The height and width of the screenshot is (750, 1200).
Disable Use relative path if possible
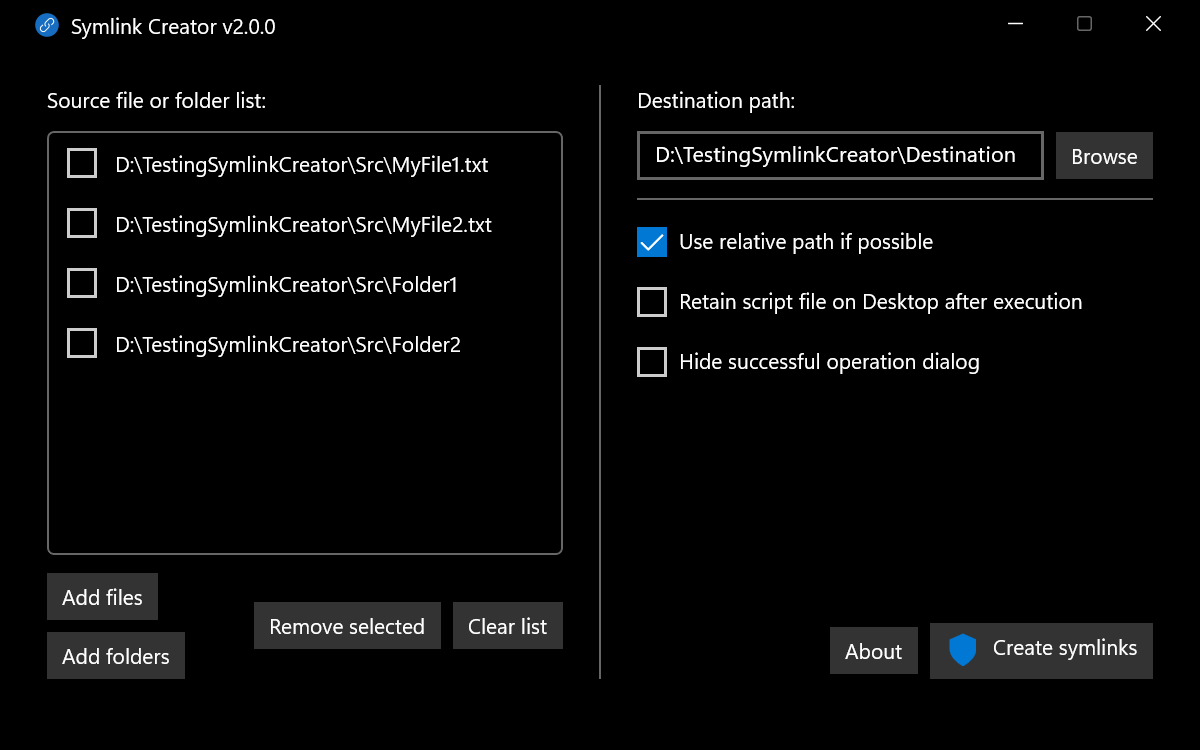click(x=652, y=242)
